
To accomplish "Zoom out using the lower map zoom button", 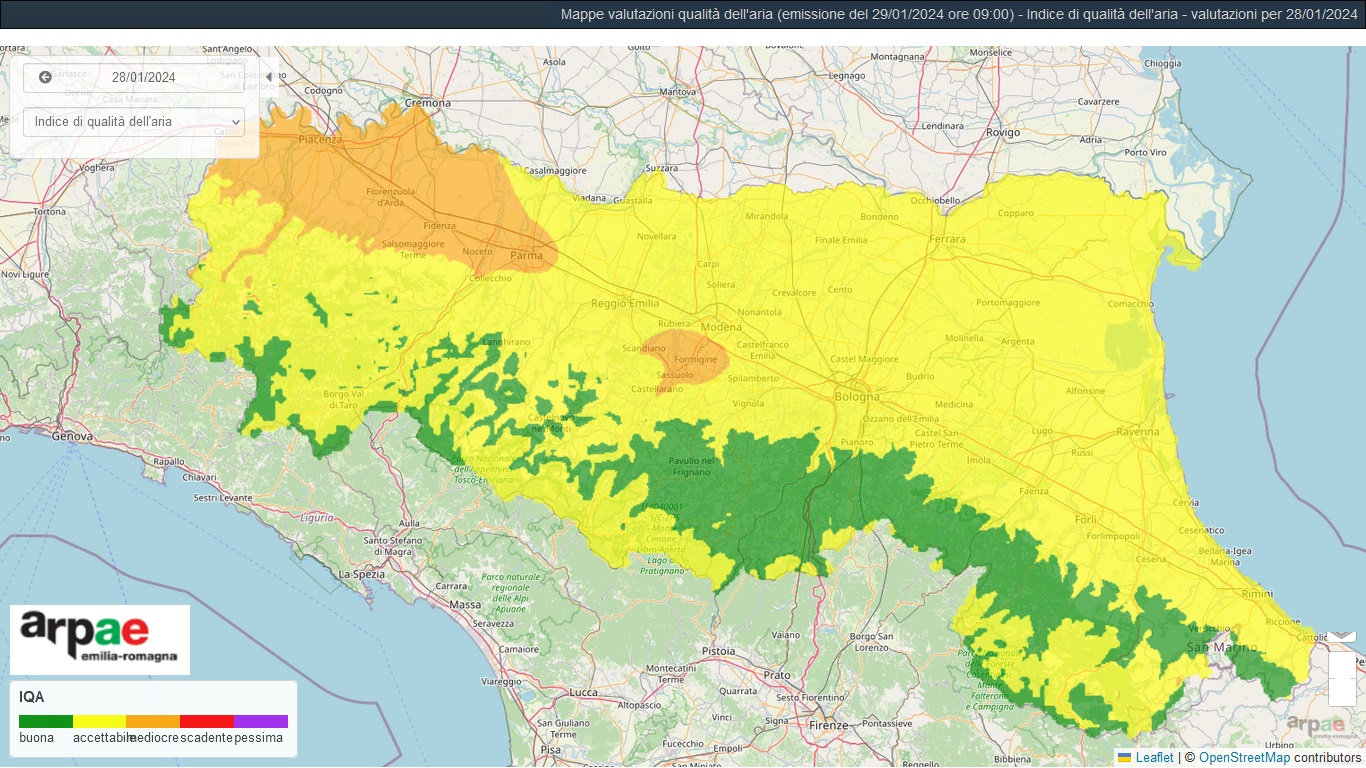I will point(1342,692).
